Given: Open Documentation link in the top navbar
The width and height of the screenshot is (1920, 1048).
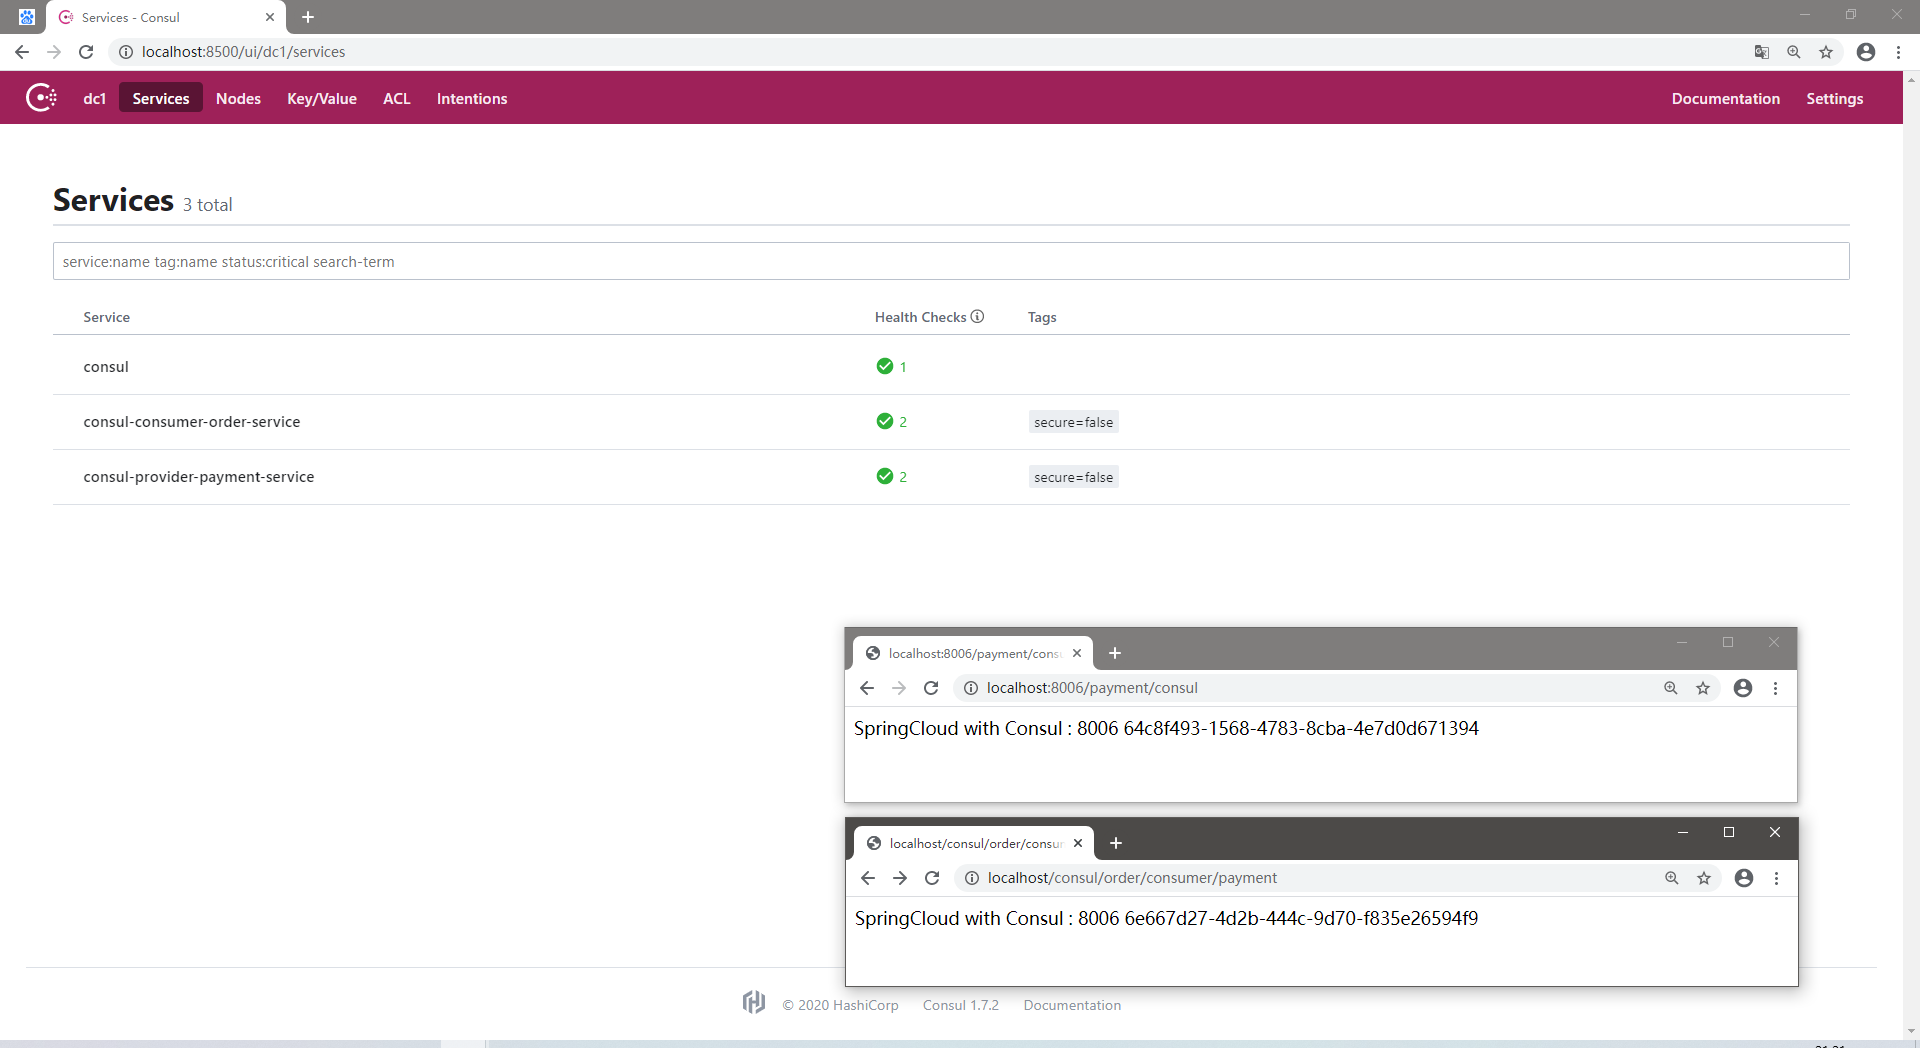Looking at the screenshot, I should pos(1726,98).
